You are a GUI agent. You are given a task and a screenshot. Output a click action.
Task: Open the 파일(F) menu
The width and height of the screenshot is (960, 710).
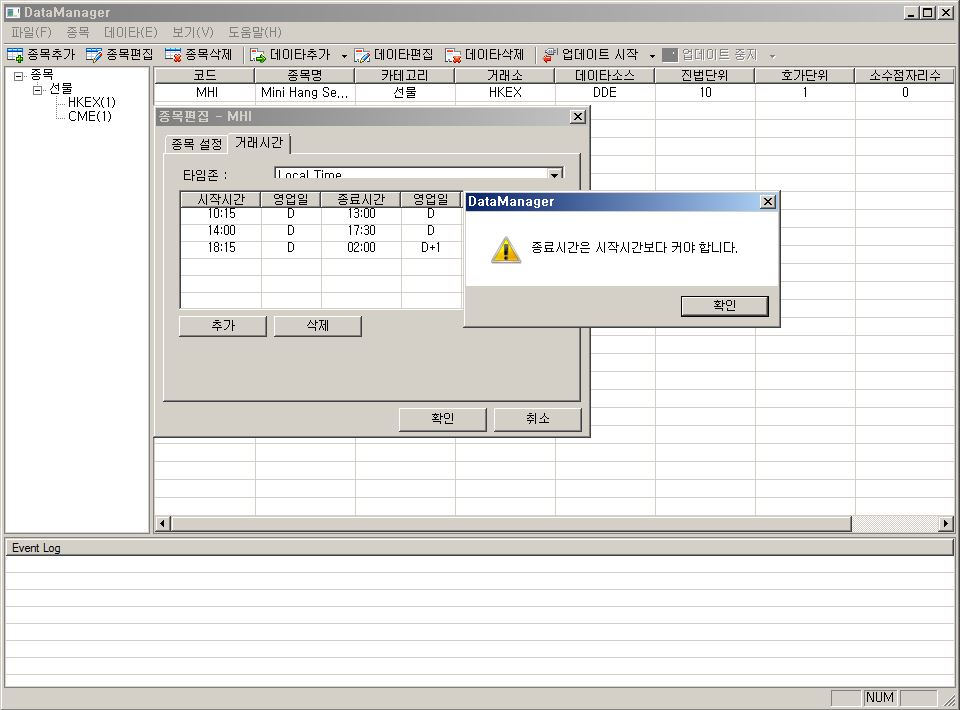click(30, 32)
